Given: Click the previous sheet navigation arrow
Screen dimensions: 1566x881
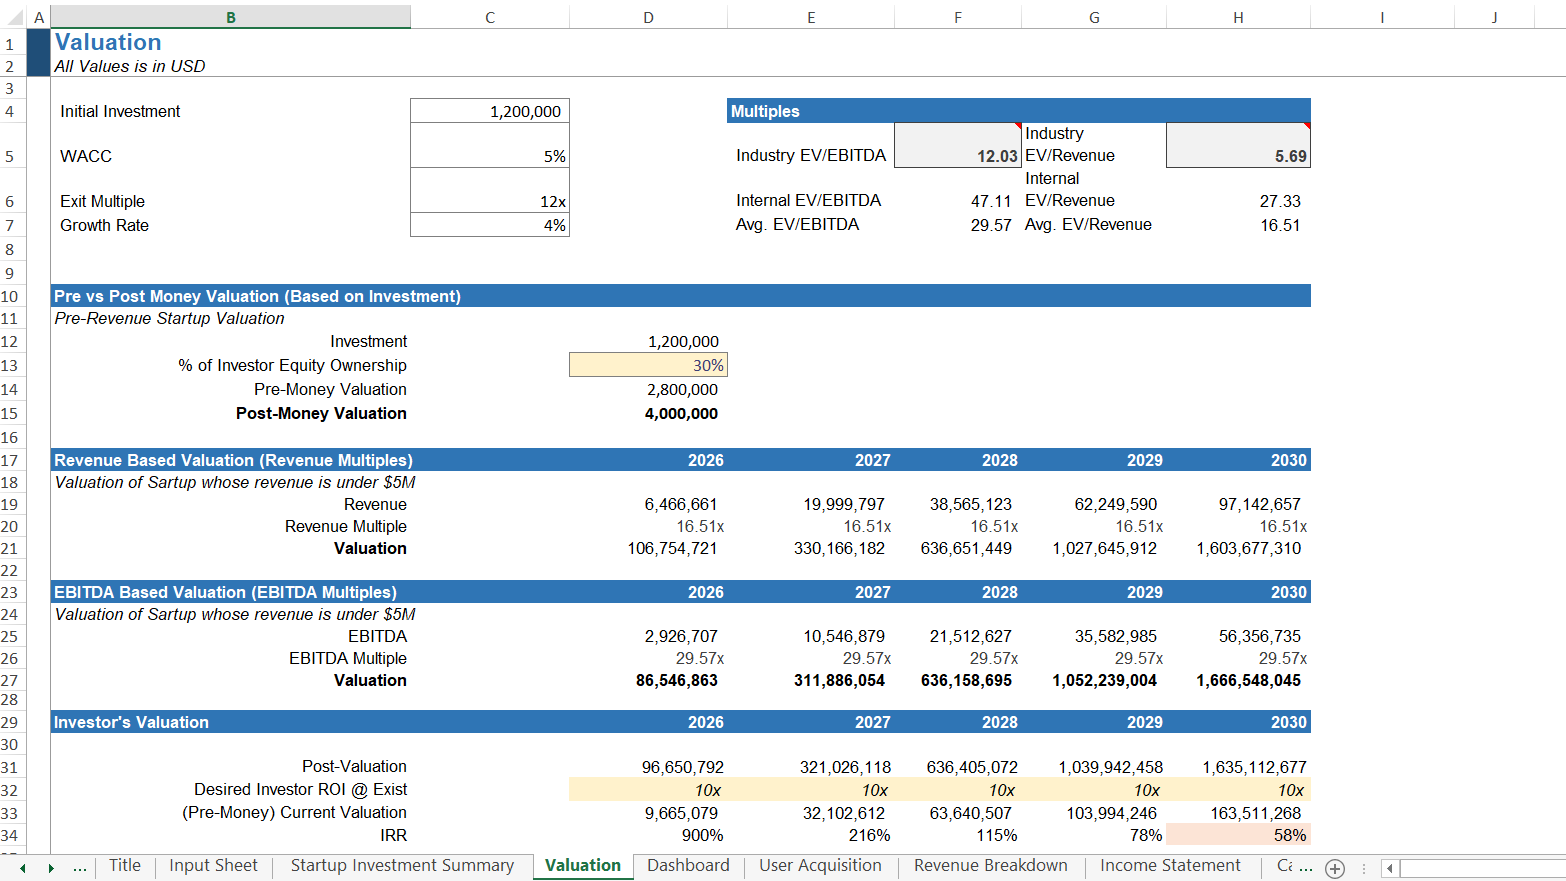Looking at the screenshot, I should 23,866.
